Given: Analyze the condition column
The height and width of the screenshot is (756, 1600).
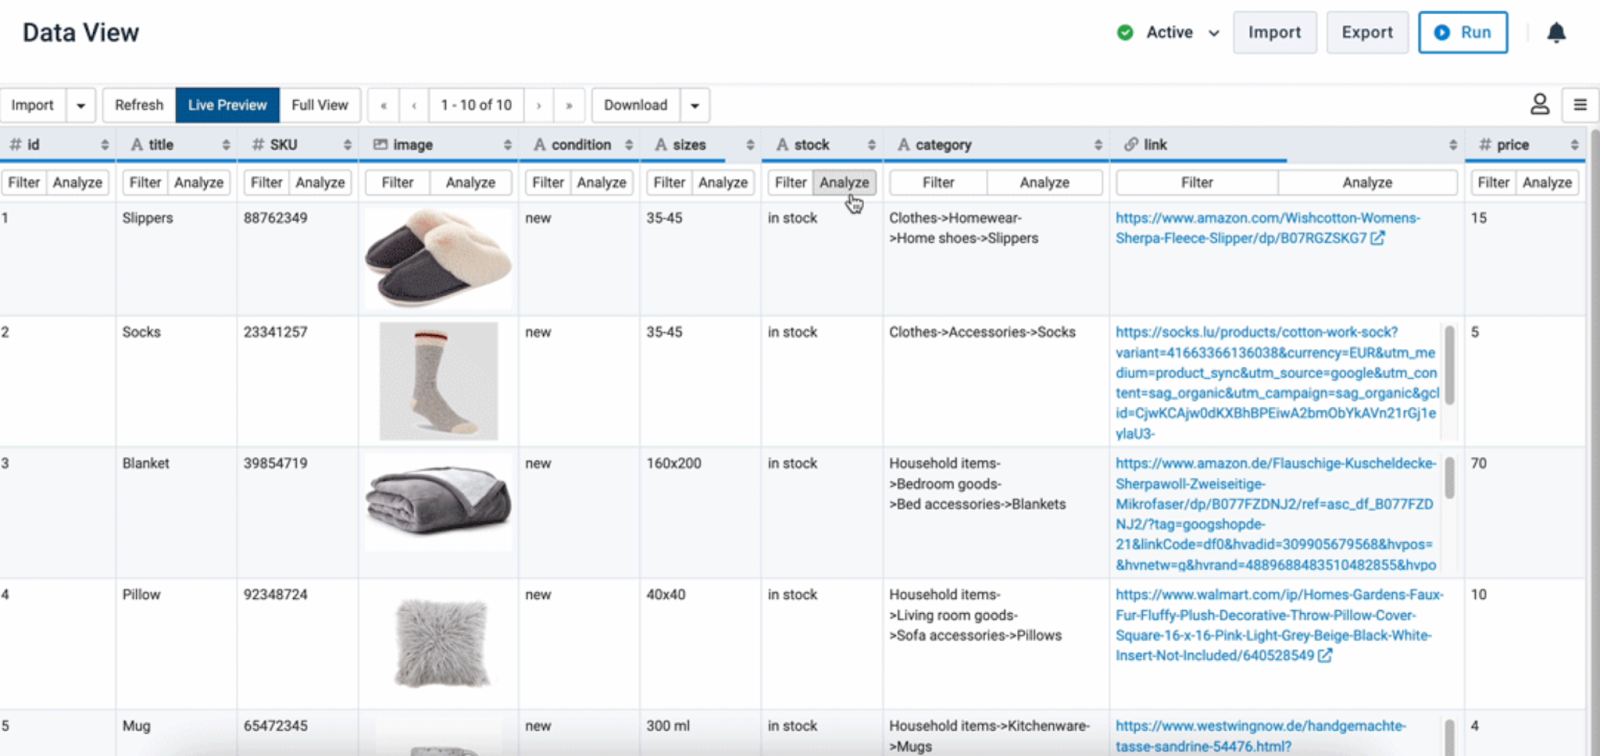Looking at the screenshot, I should tap(602, 183).
